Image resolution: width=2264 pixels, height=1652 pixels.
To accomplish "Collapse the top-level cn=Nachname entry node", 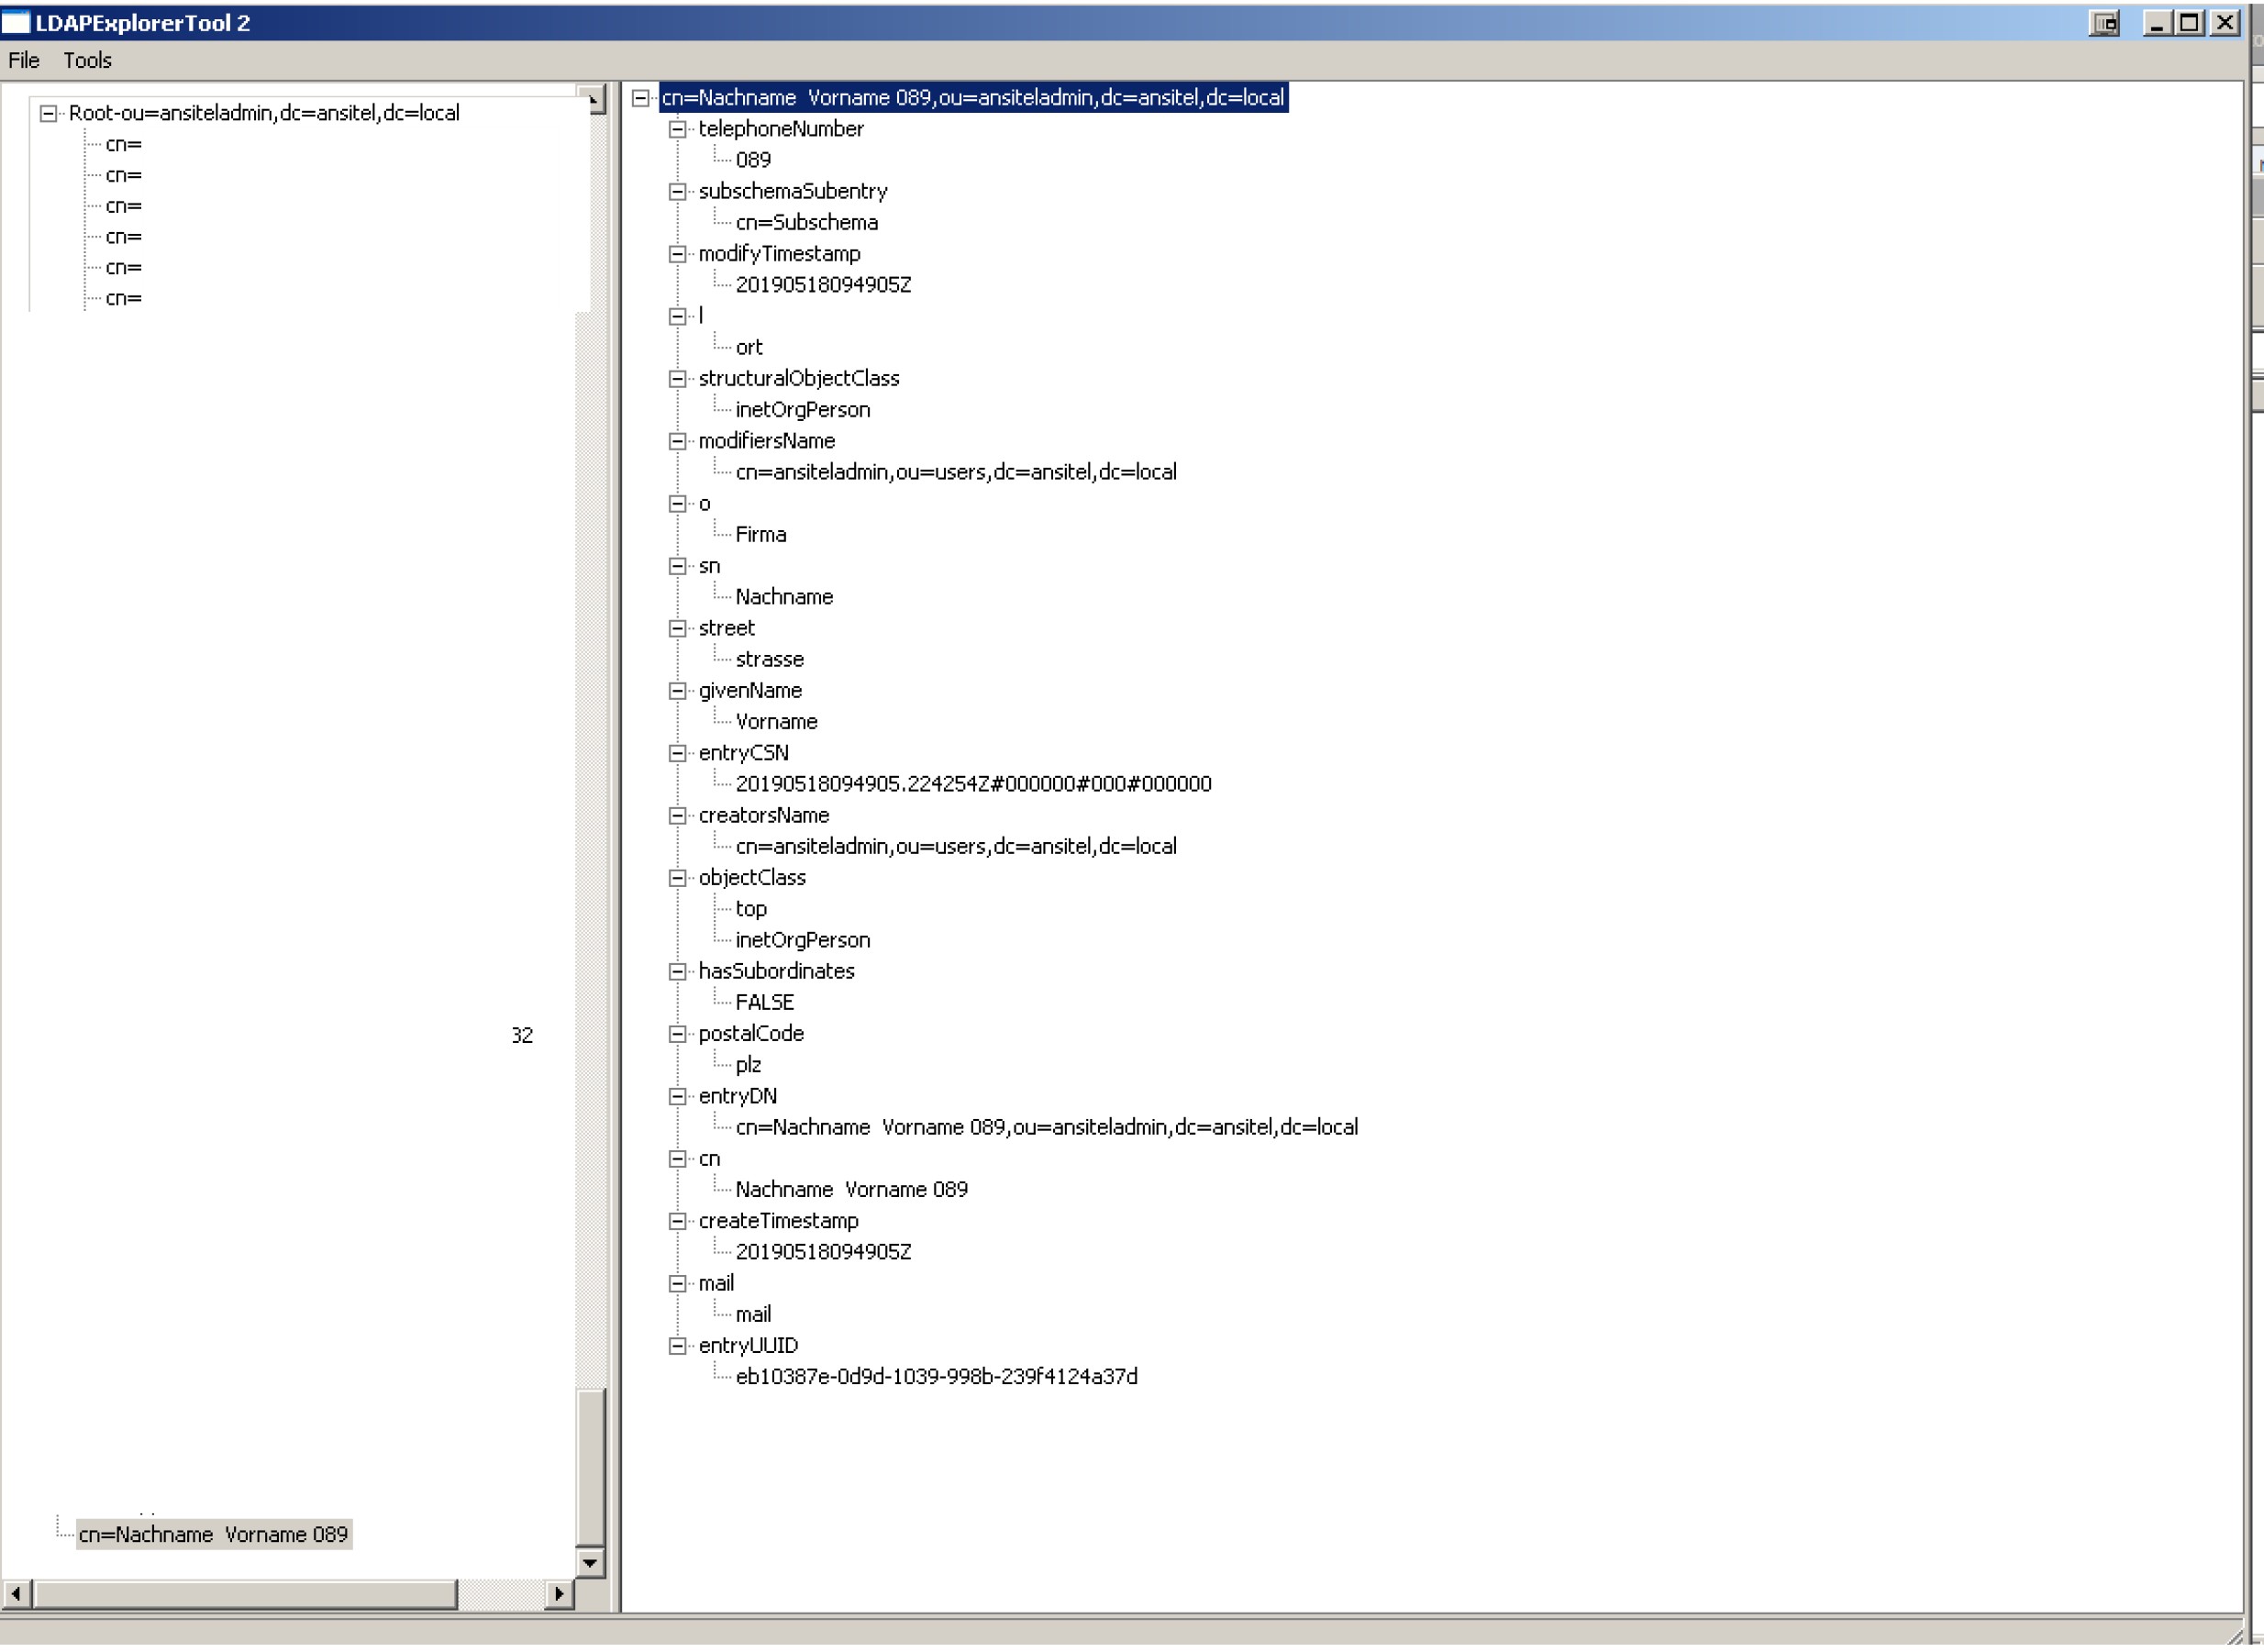I will point(641,98).
